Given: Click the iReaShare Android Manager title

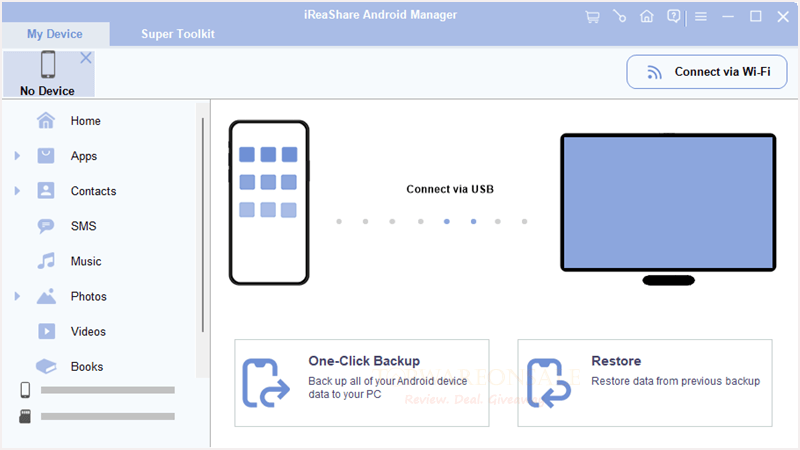Looking at the screenshot, I should click(x=380, y=15).
